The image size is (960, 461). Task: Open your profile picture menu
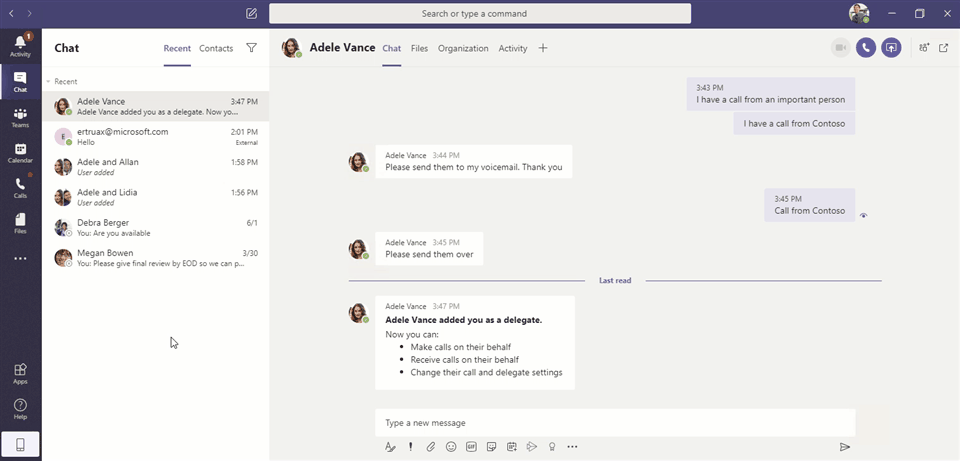tap(859, 13)
